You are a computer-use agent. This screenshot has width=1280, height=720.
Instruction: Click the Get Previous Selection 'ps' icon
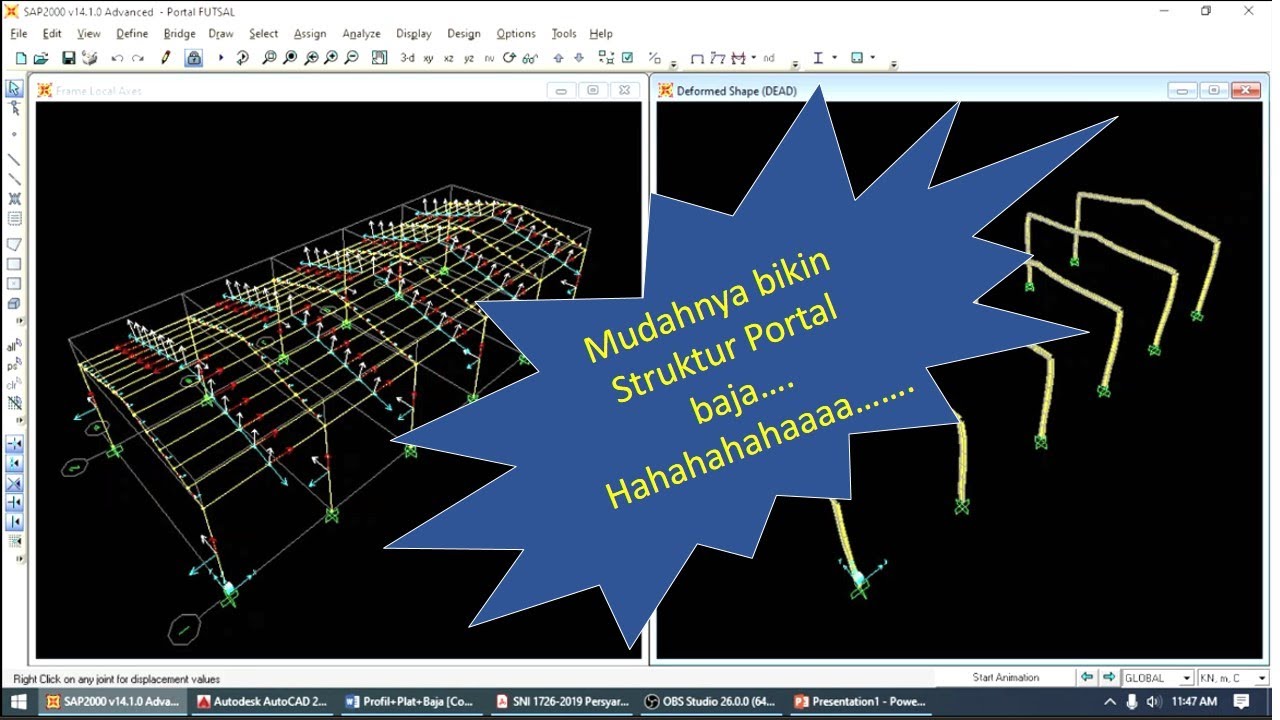point(14,365)
